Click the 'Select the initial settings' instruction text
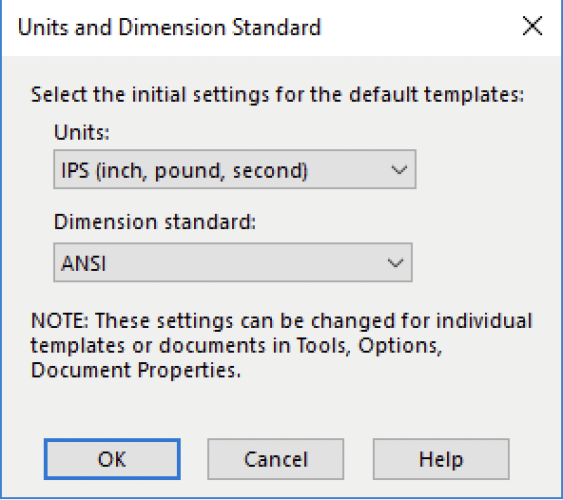Screen dimensions: 563x500 (x=277, y=95)
